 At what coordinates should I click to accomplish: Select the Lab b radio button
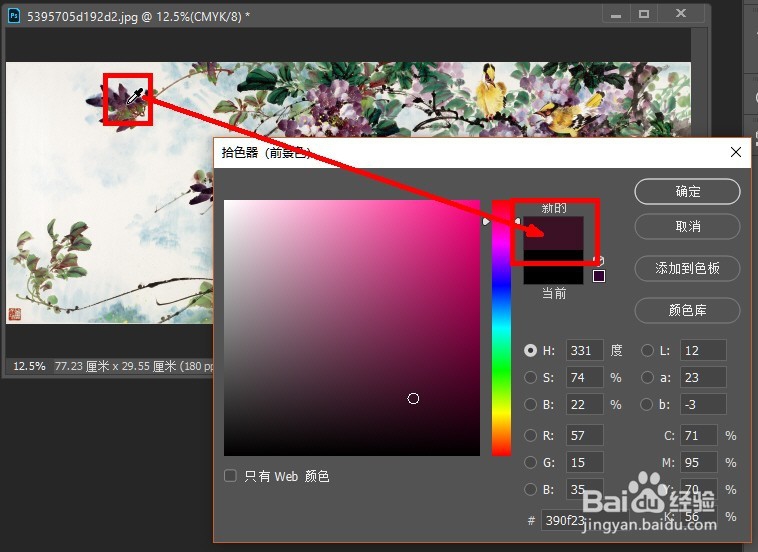click(x=646, y=404)
